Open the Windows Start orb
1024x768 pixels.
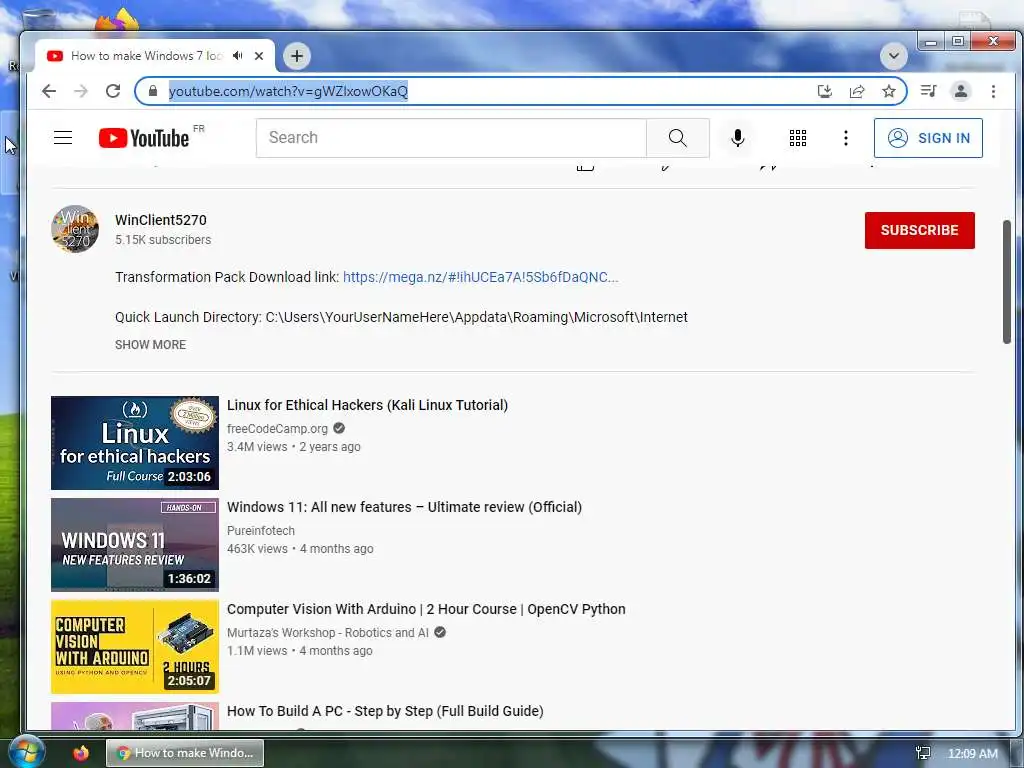tap(26, 752)
